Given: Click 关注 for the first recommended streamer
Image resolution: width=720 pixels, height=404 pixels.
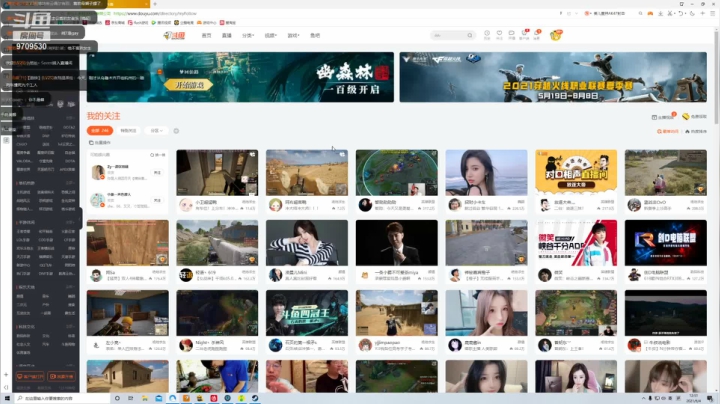Looking at the screenshot, I should pos(158,173).
